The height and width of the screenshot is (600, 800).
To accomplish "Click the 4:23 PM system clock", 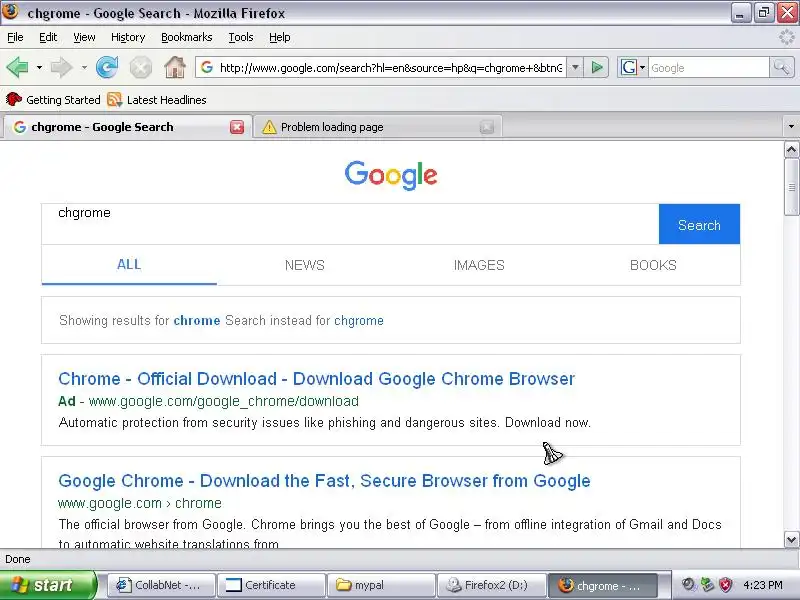I will [763, 585].
